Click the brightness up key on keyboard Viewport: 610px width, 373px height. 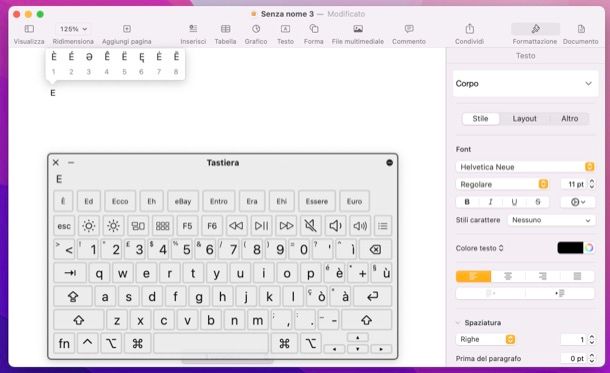coord(113,226)
